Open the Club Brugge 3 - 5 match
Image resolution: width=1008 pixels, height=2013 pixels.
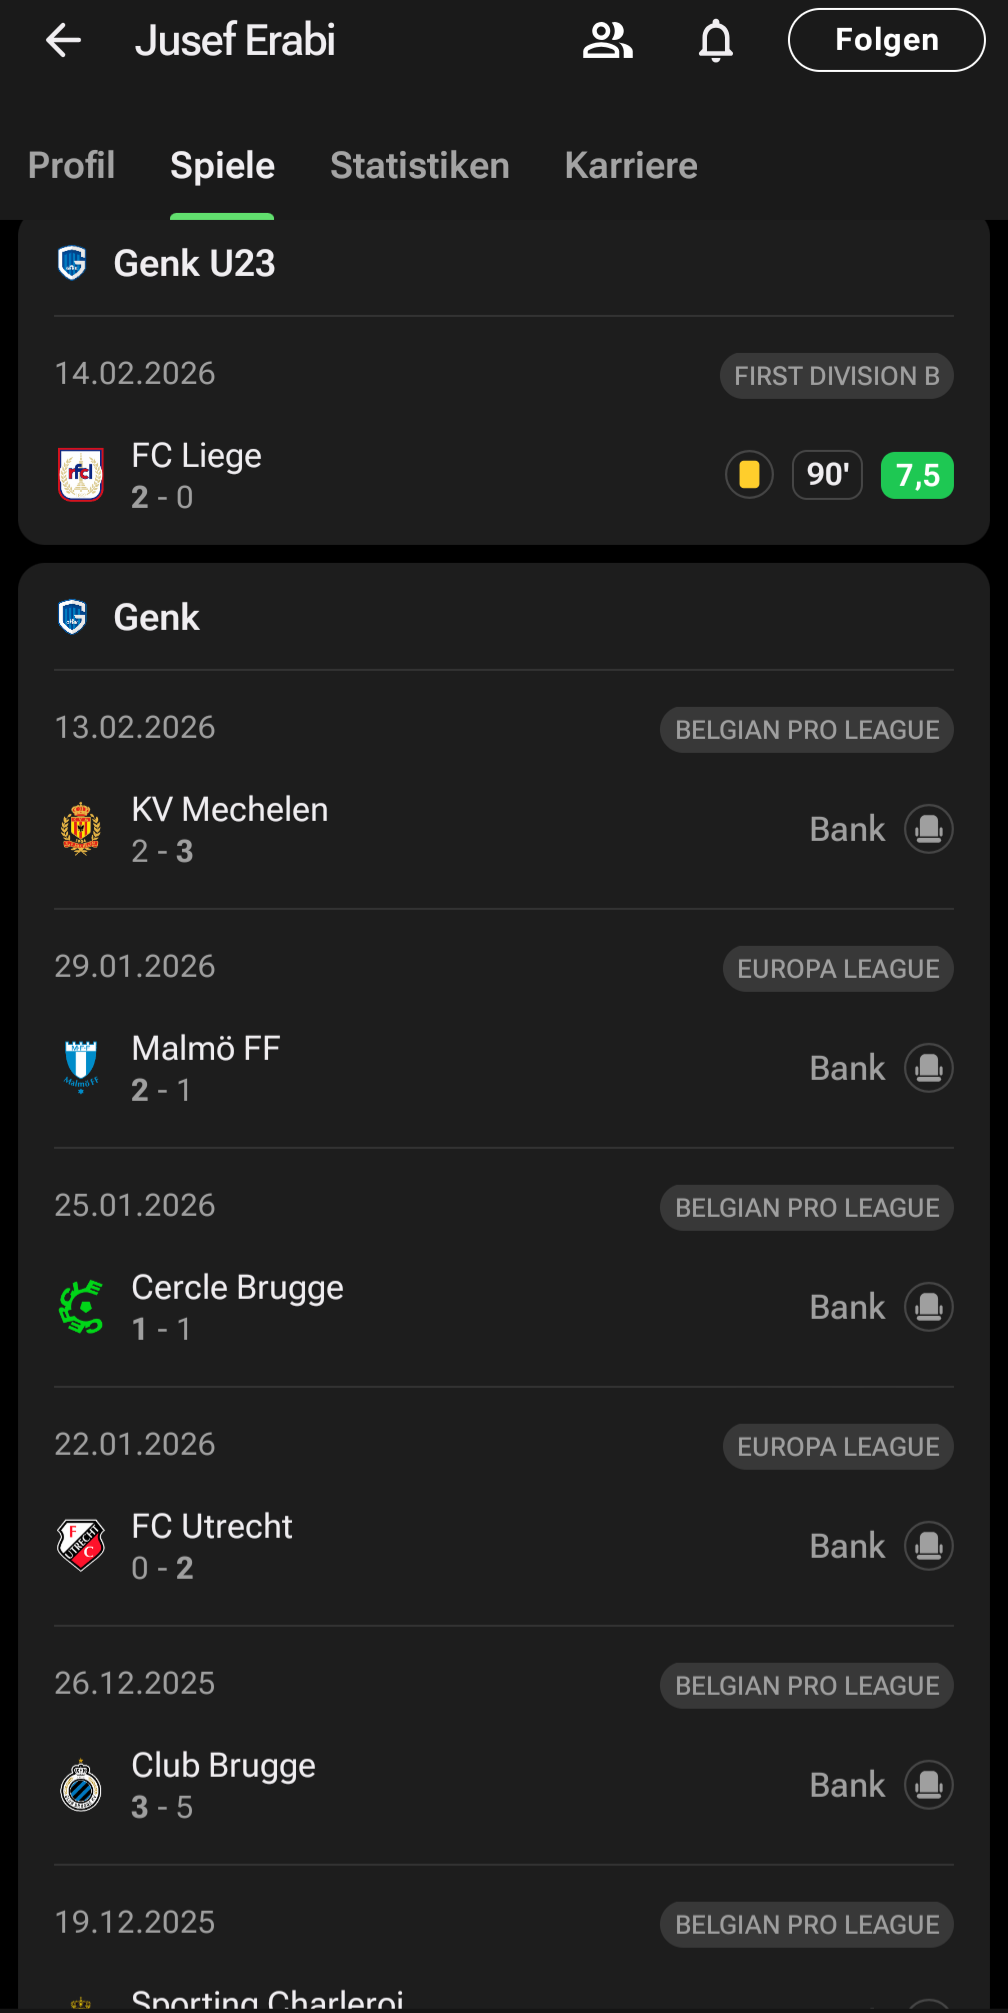pos(400,1785)
